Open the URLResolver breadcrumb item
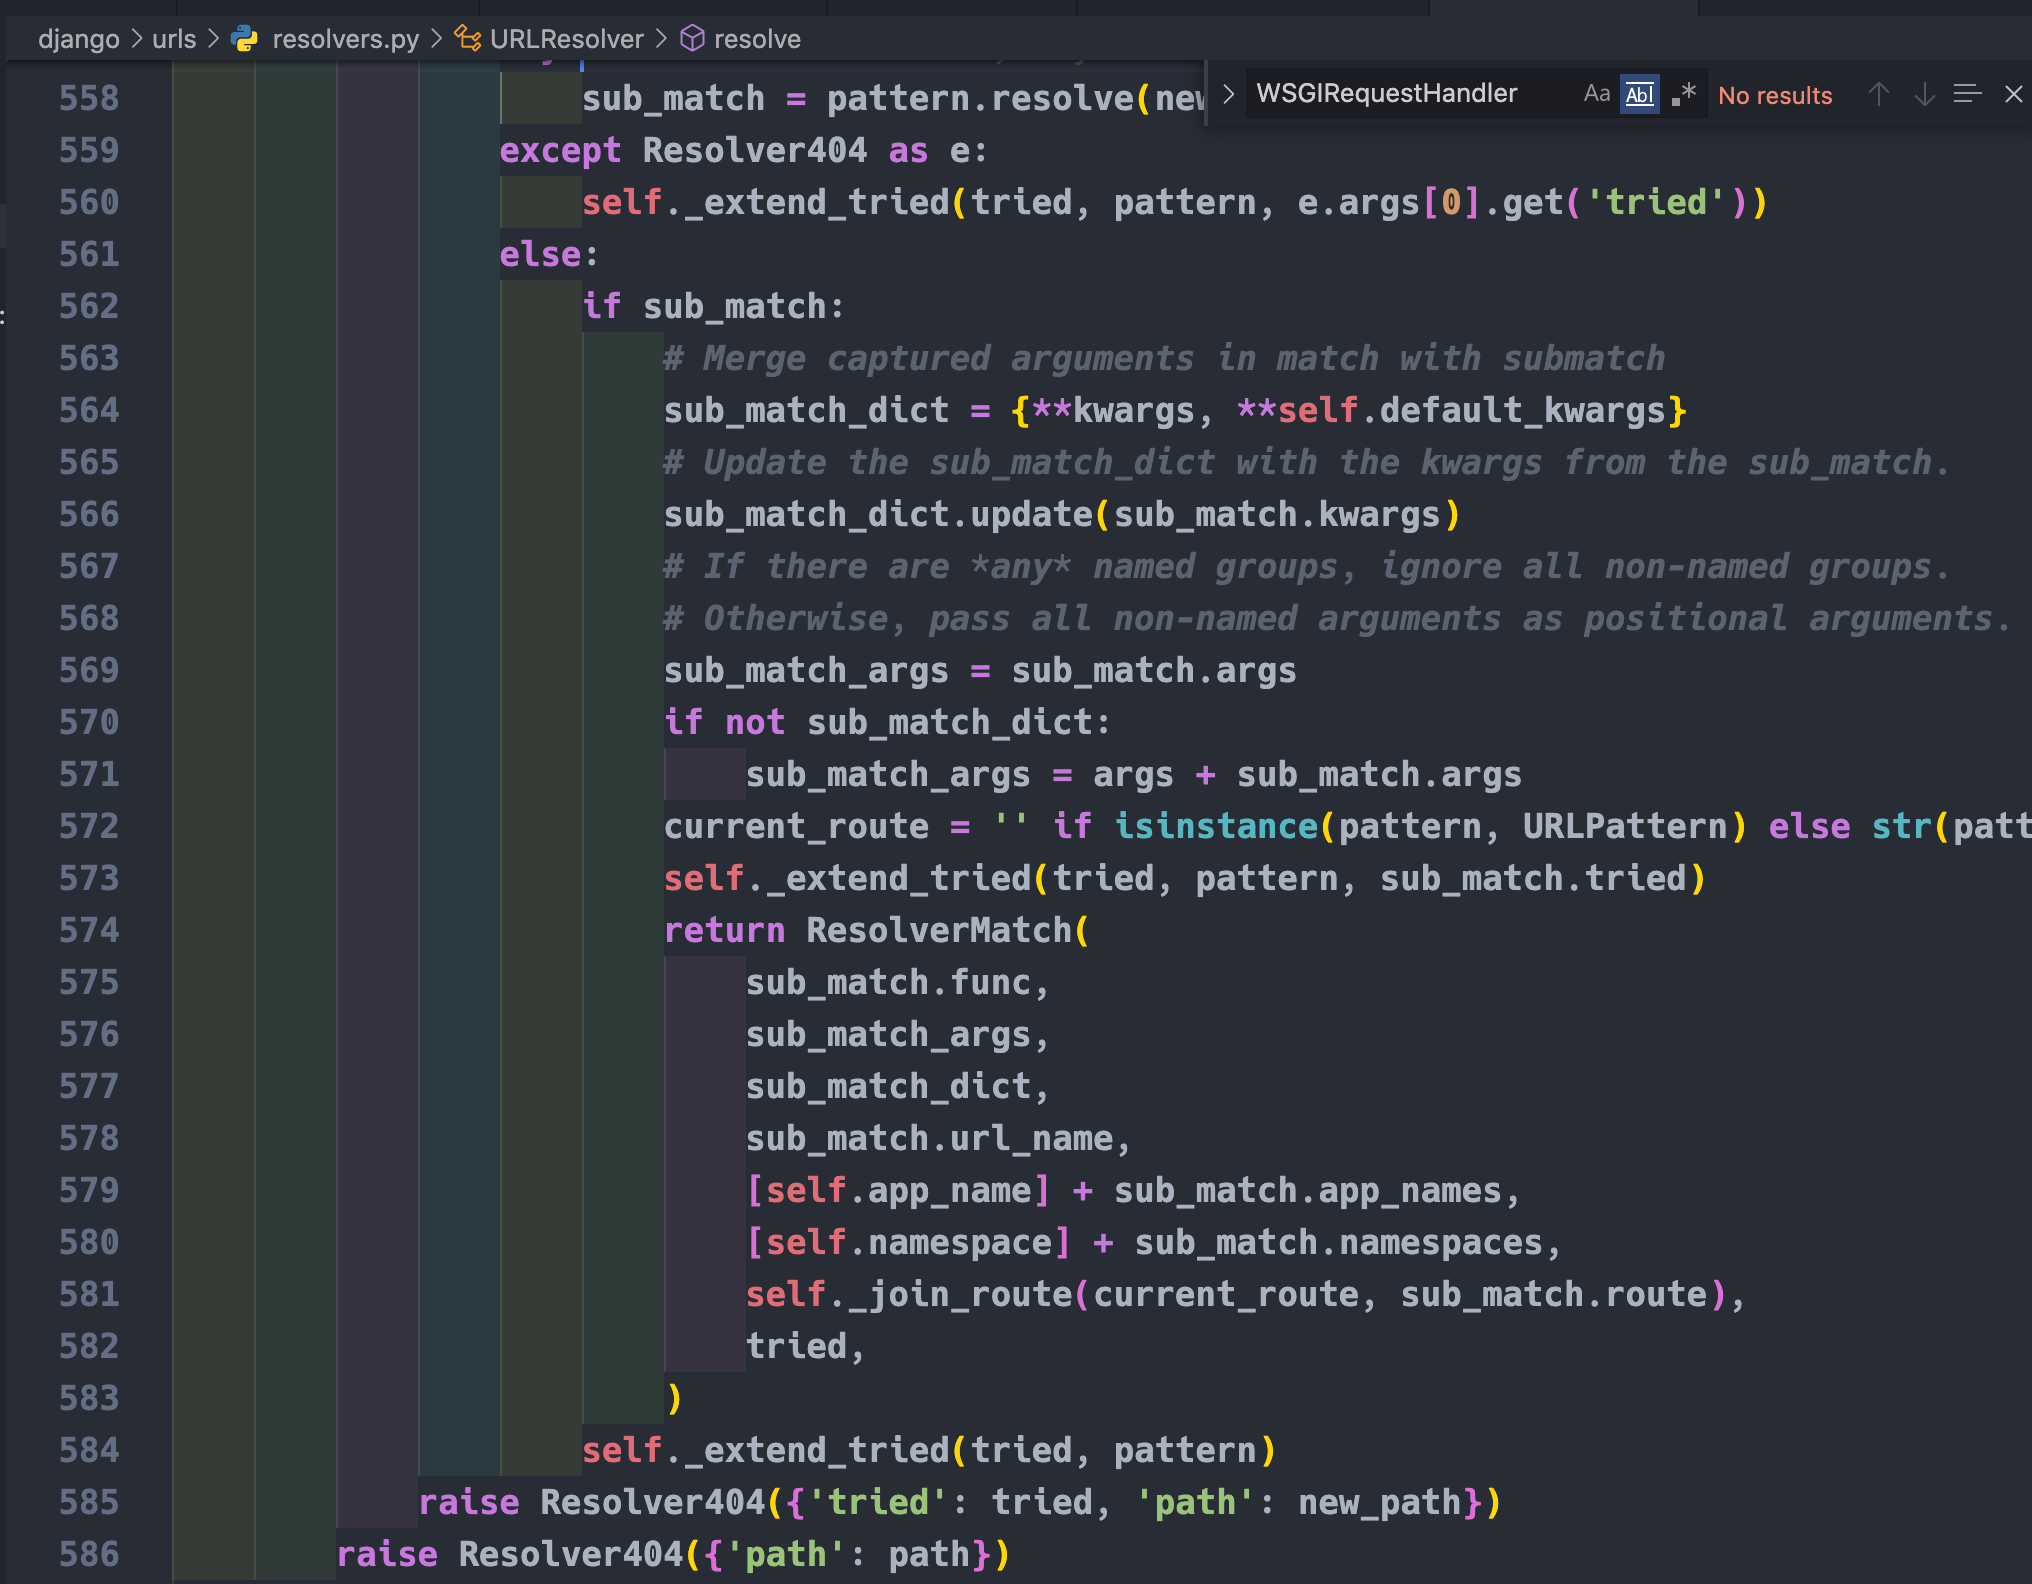Viewport: 2032px width, 1584px height. [566, 39]
